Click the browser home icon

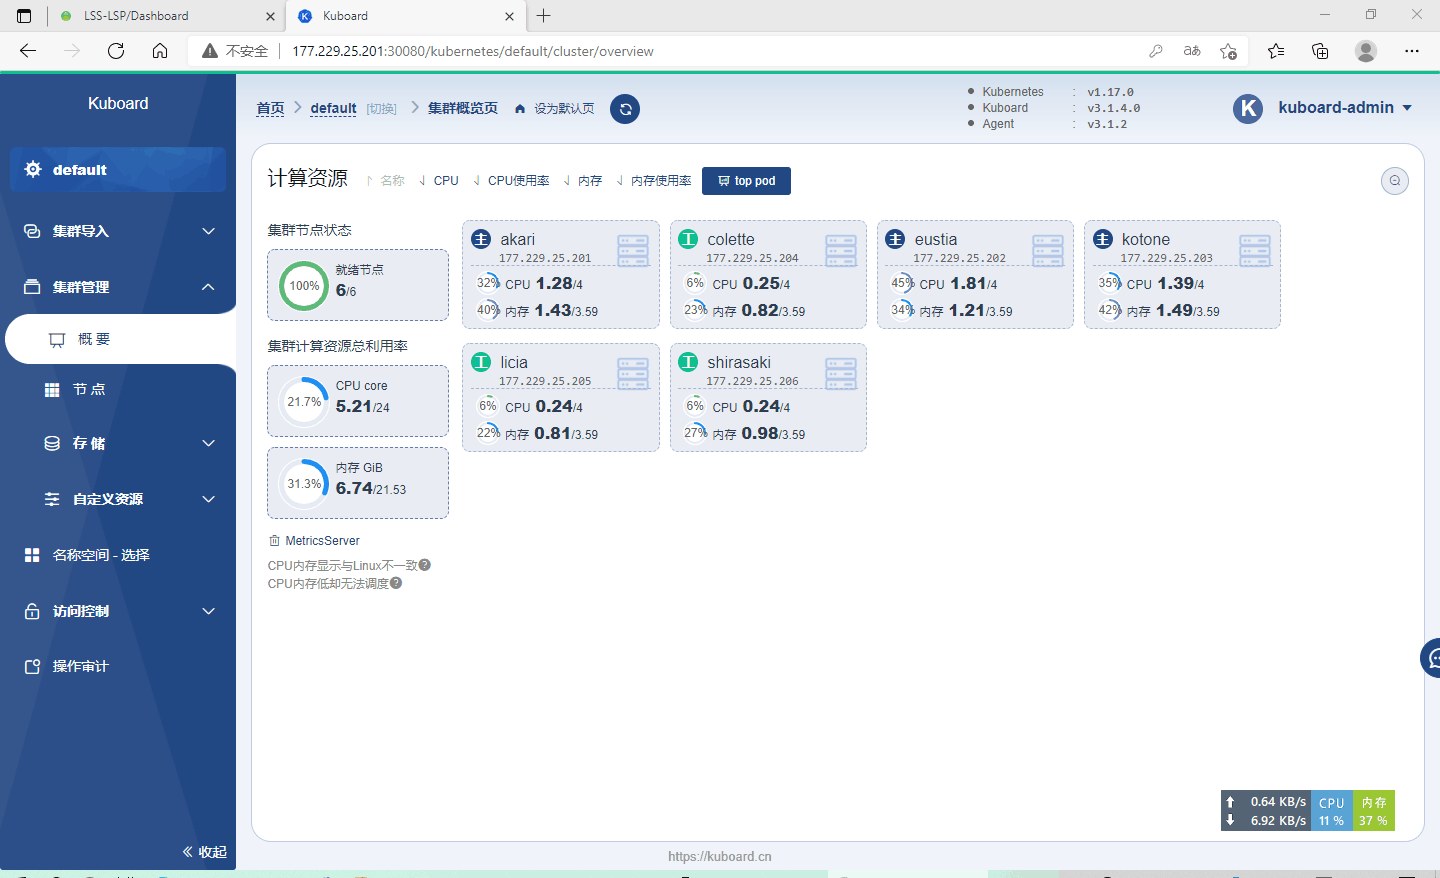point(160,51)
